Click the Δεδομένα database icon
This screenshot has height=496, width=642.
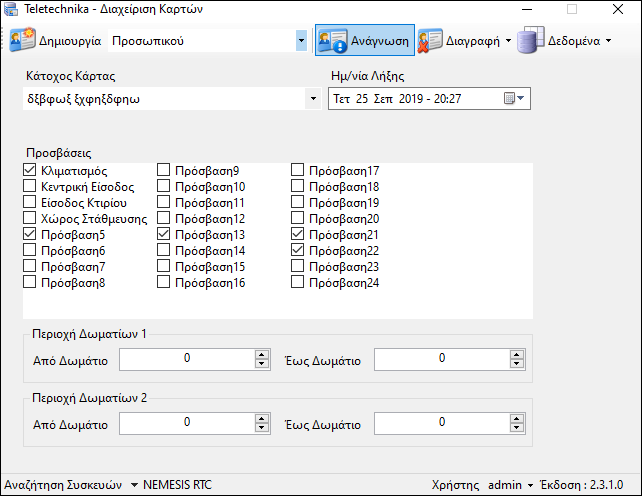tap(530, 40)
